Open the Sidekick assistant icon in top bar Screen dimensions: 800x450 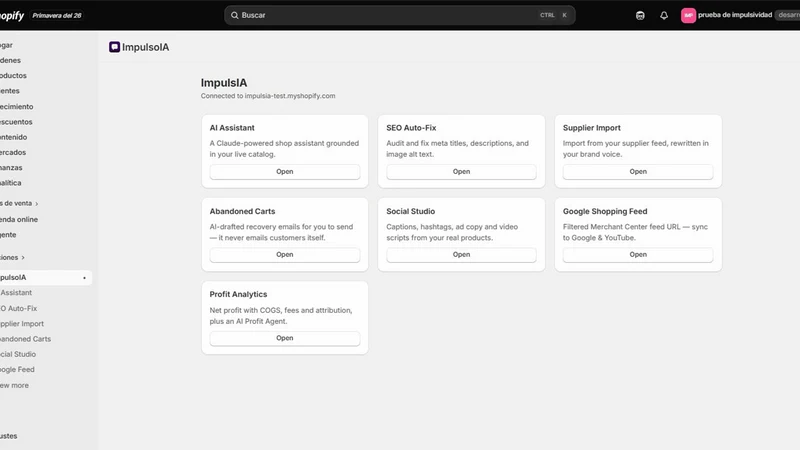pyautogui.click(x=640, y=15)
